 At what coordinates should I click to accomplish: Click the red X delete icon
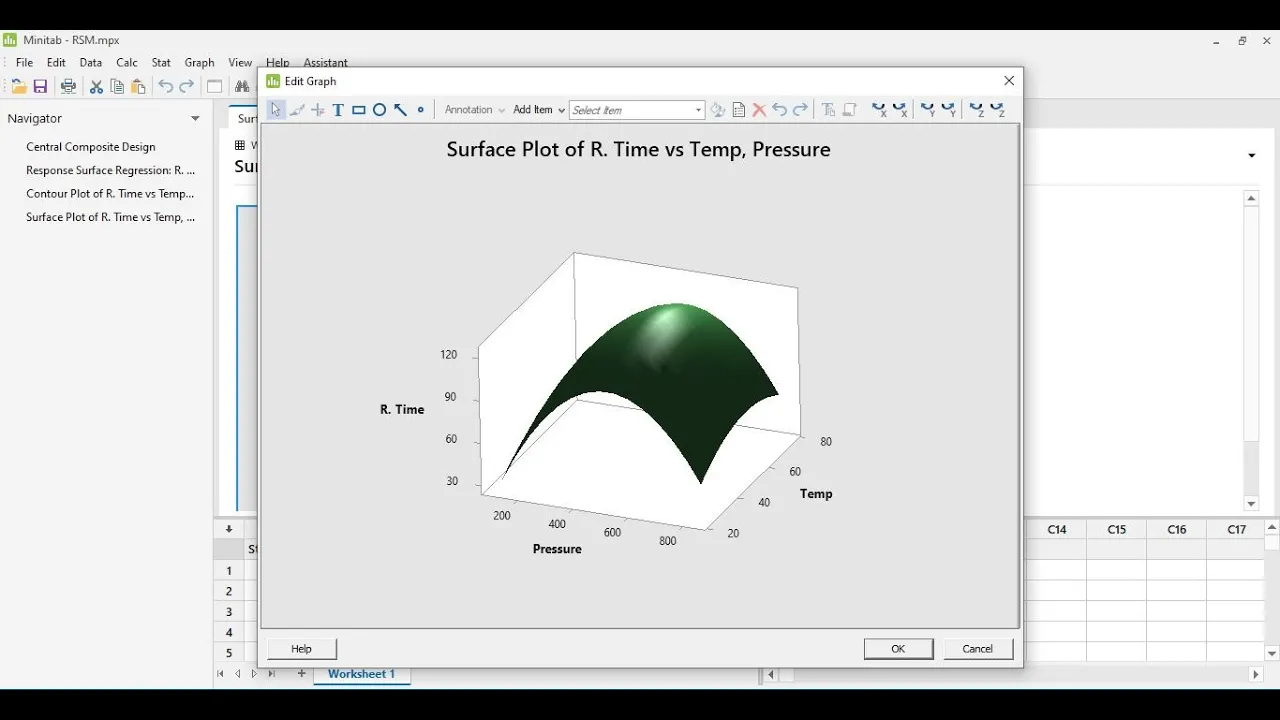[x=759, y=110]
